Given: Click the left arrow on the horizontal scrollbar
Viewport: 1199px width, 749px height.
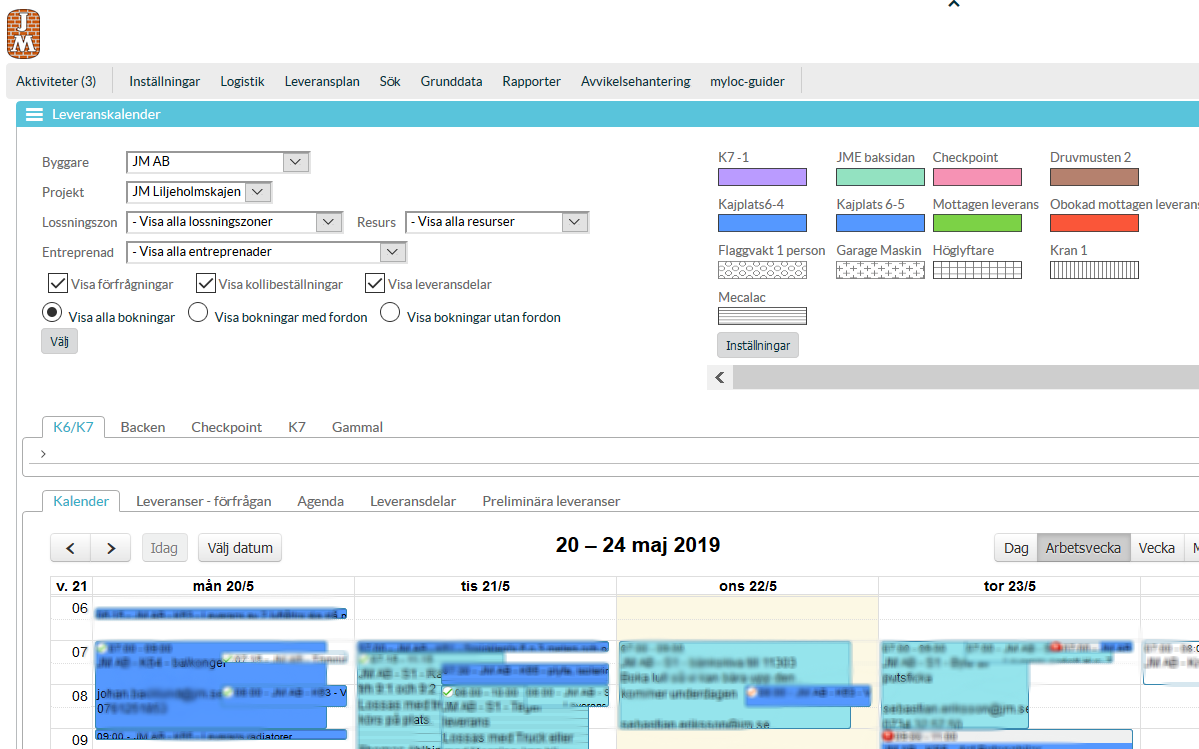Looking at the screenshot, I should [719, 378].
